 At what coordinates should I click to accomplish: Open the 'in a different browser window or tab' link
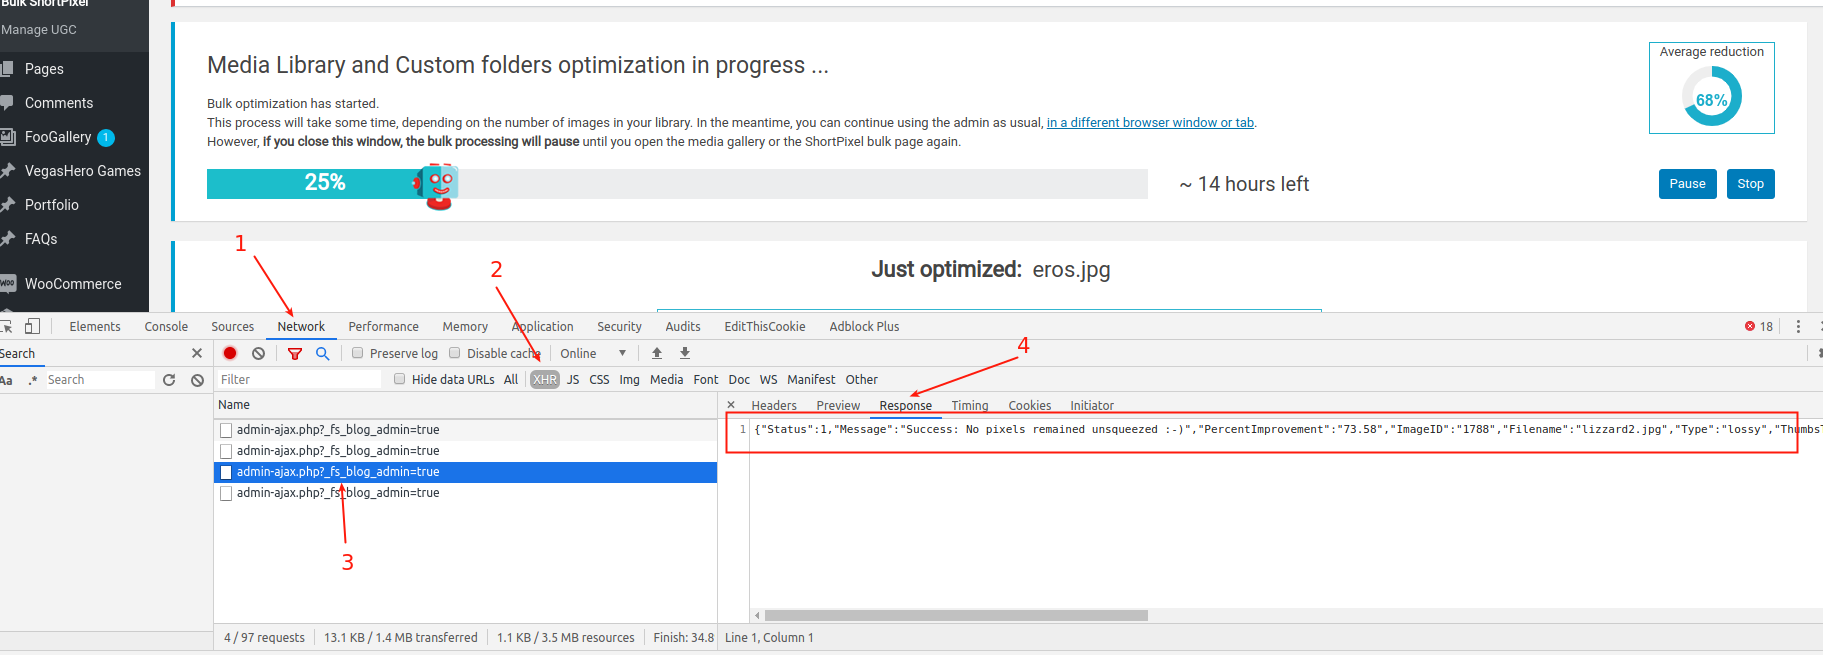(1149, 123)
